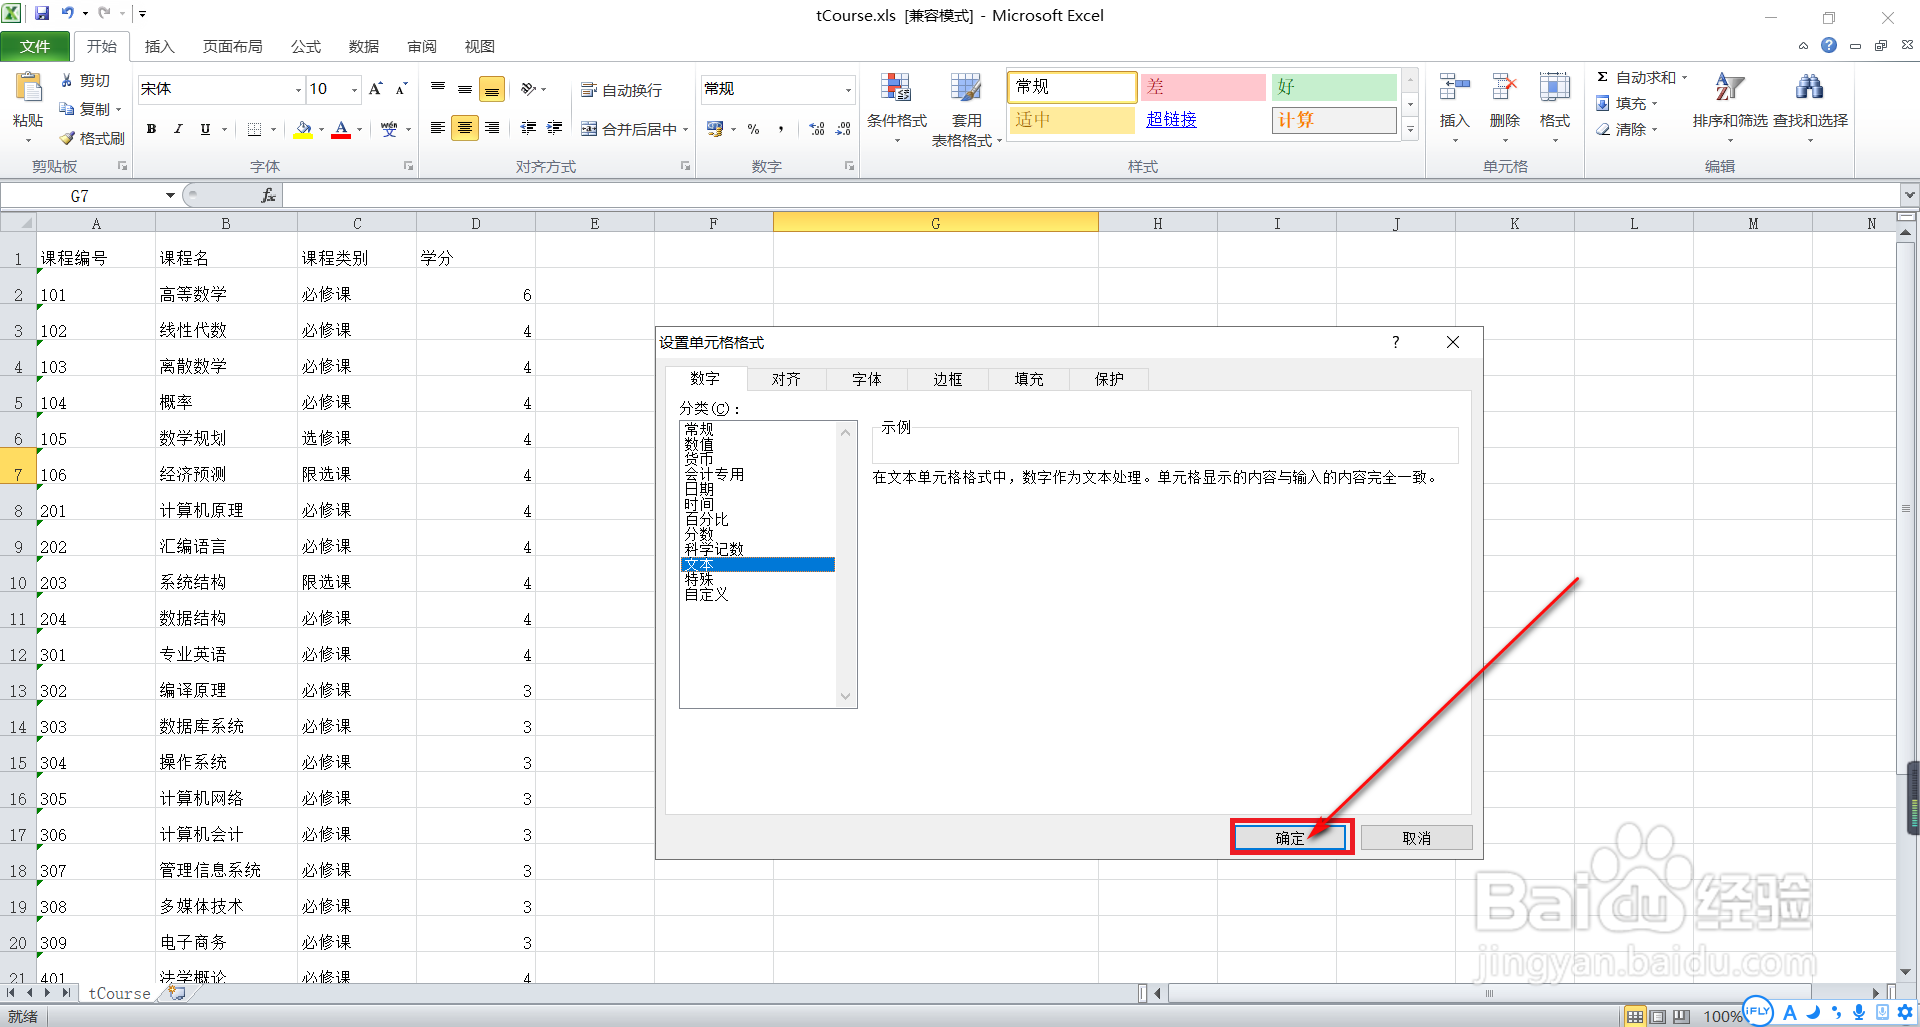Open the 常规 number format dropdown

pos(848,89)
